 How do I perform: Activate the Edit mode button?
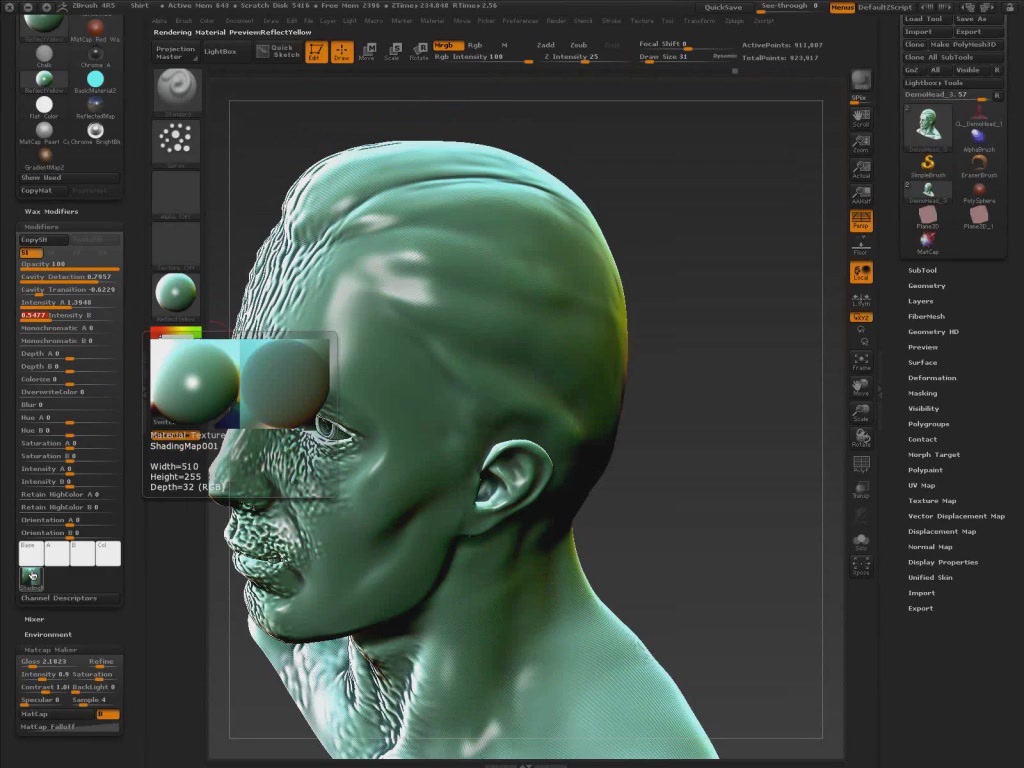click(316, 52)
